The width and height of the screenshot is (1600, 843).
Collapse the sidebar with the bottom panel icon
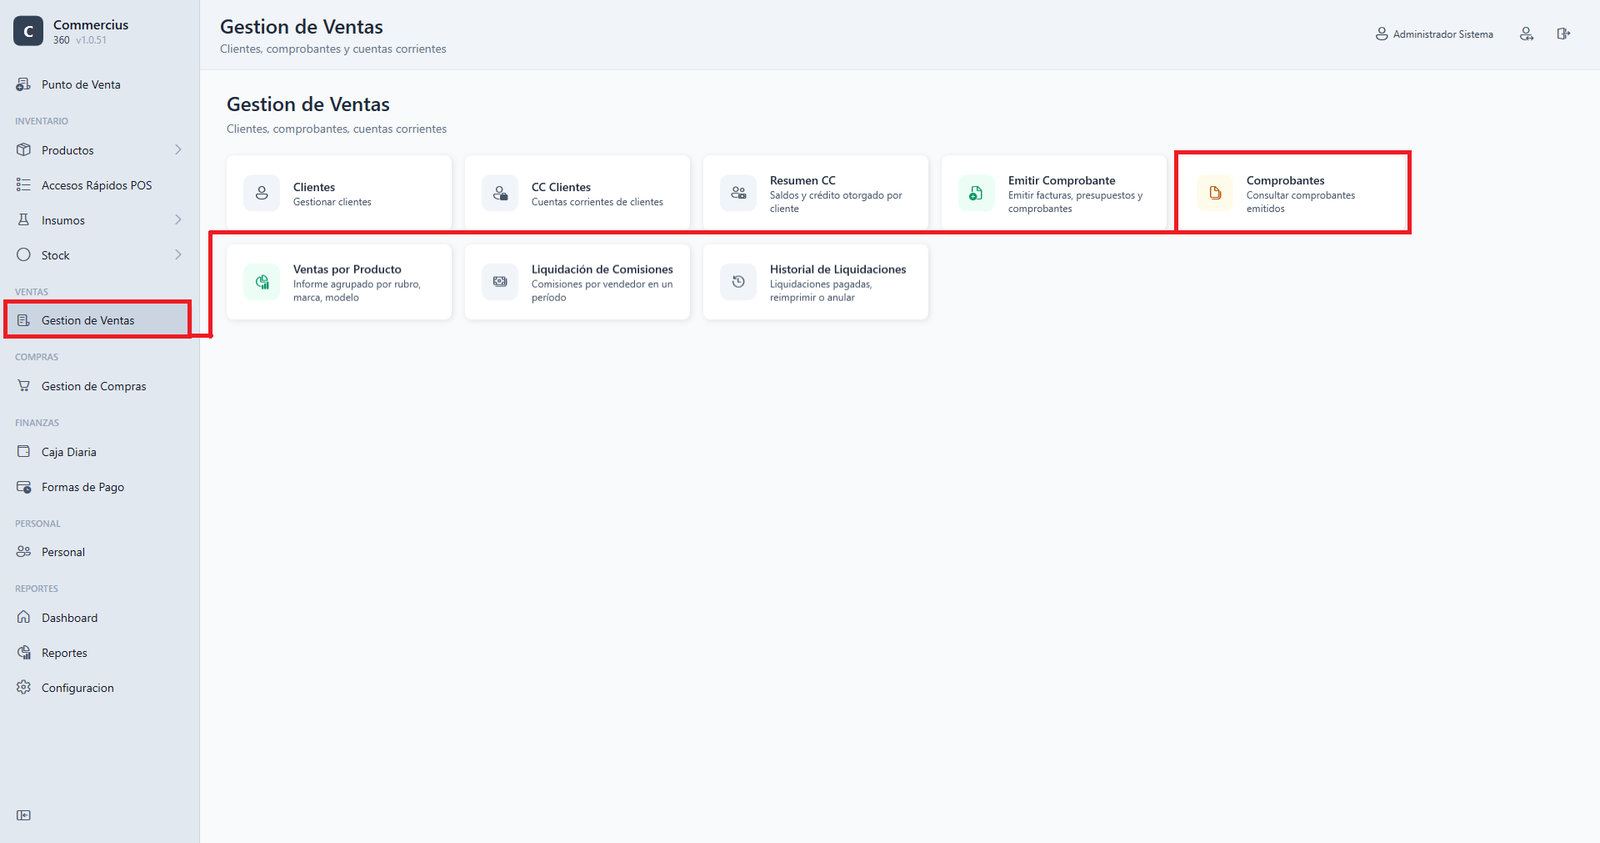tap(24, 815)
